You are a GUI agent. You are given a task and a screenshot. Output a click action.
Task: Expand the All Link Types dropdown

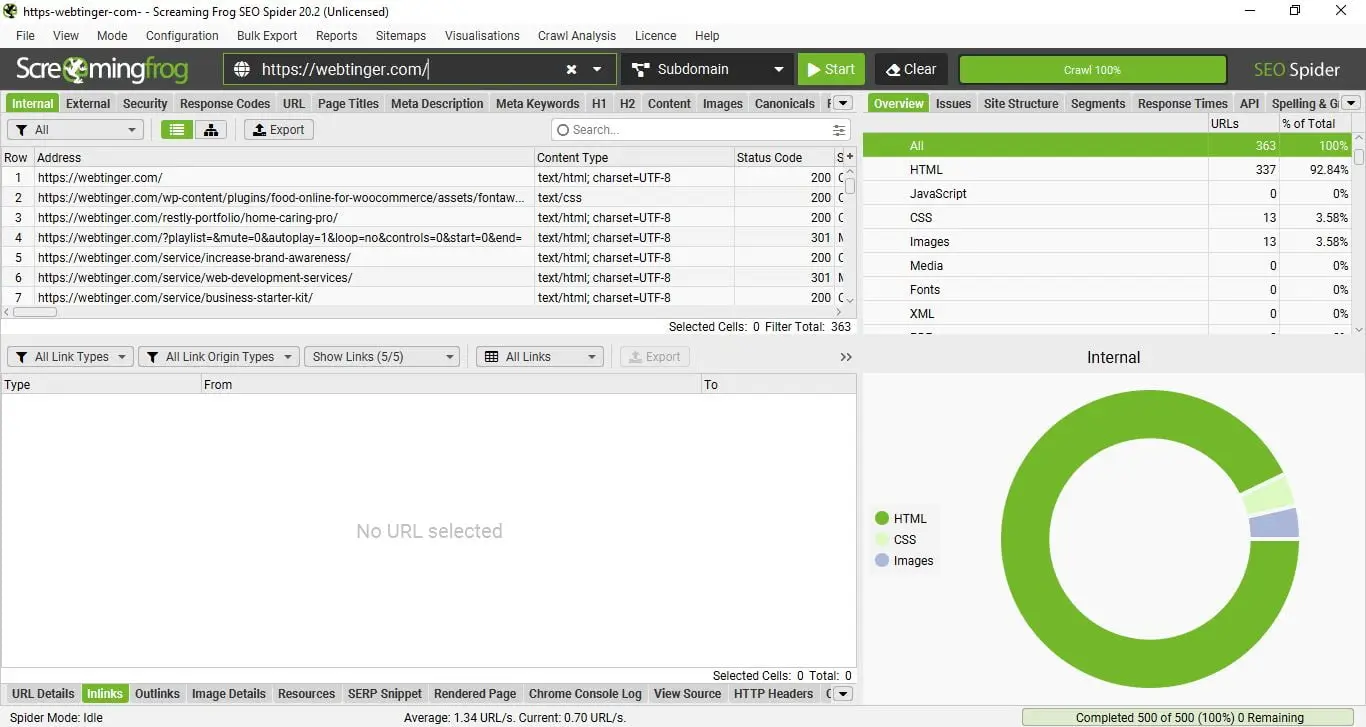(70, 357)
